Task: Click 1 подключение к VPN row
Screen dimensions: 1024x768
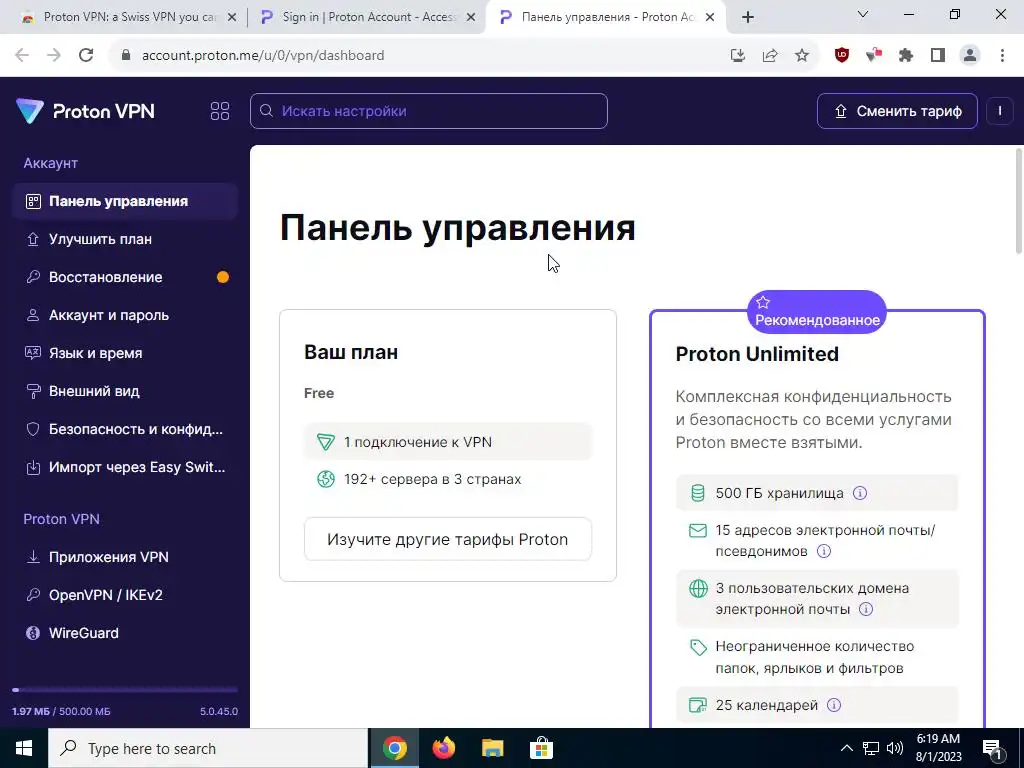Action: [448, 442]
